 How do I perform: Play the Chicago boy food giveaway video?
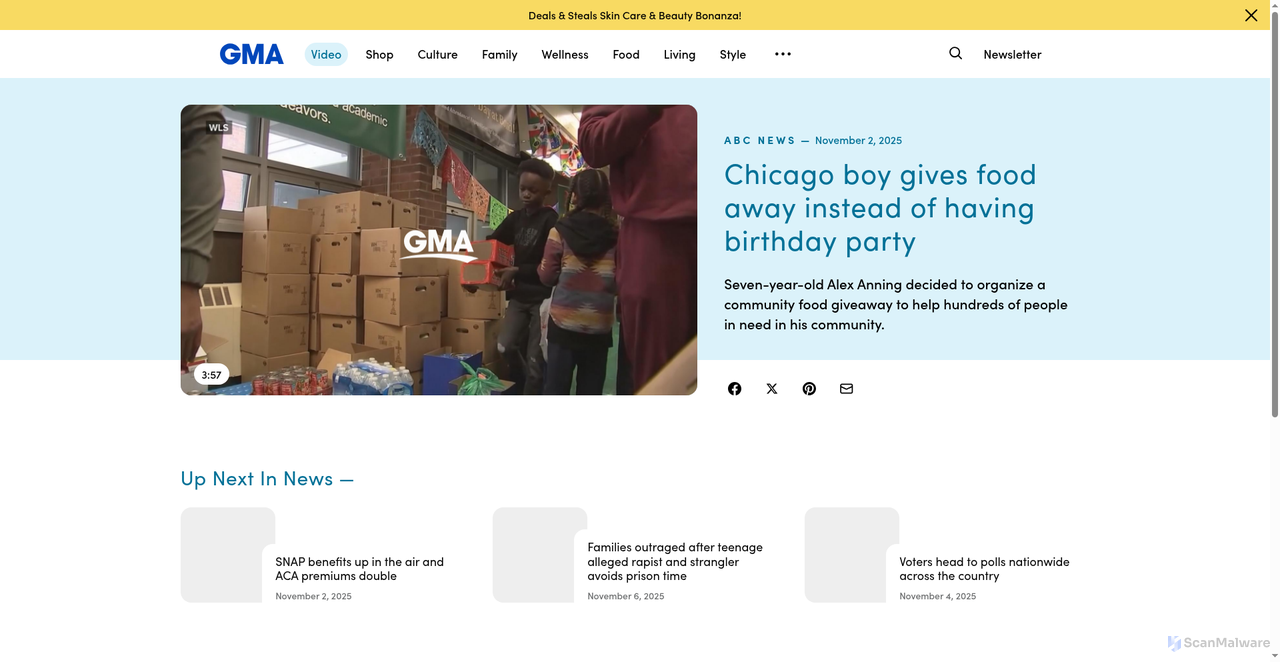tap(438, 250)
